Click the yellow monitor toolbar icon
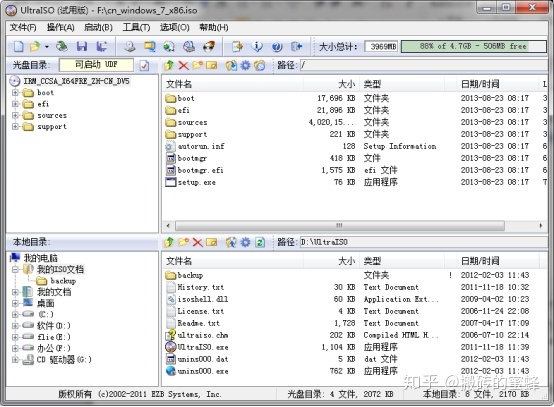Image resolution: width=554 pixels, height=407 pixels. click(149, 46)
